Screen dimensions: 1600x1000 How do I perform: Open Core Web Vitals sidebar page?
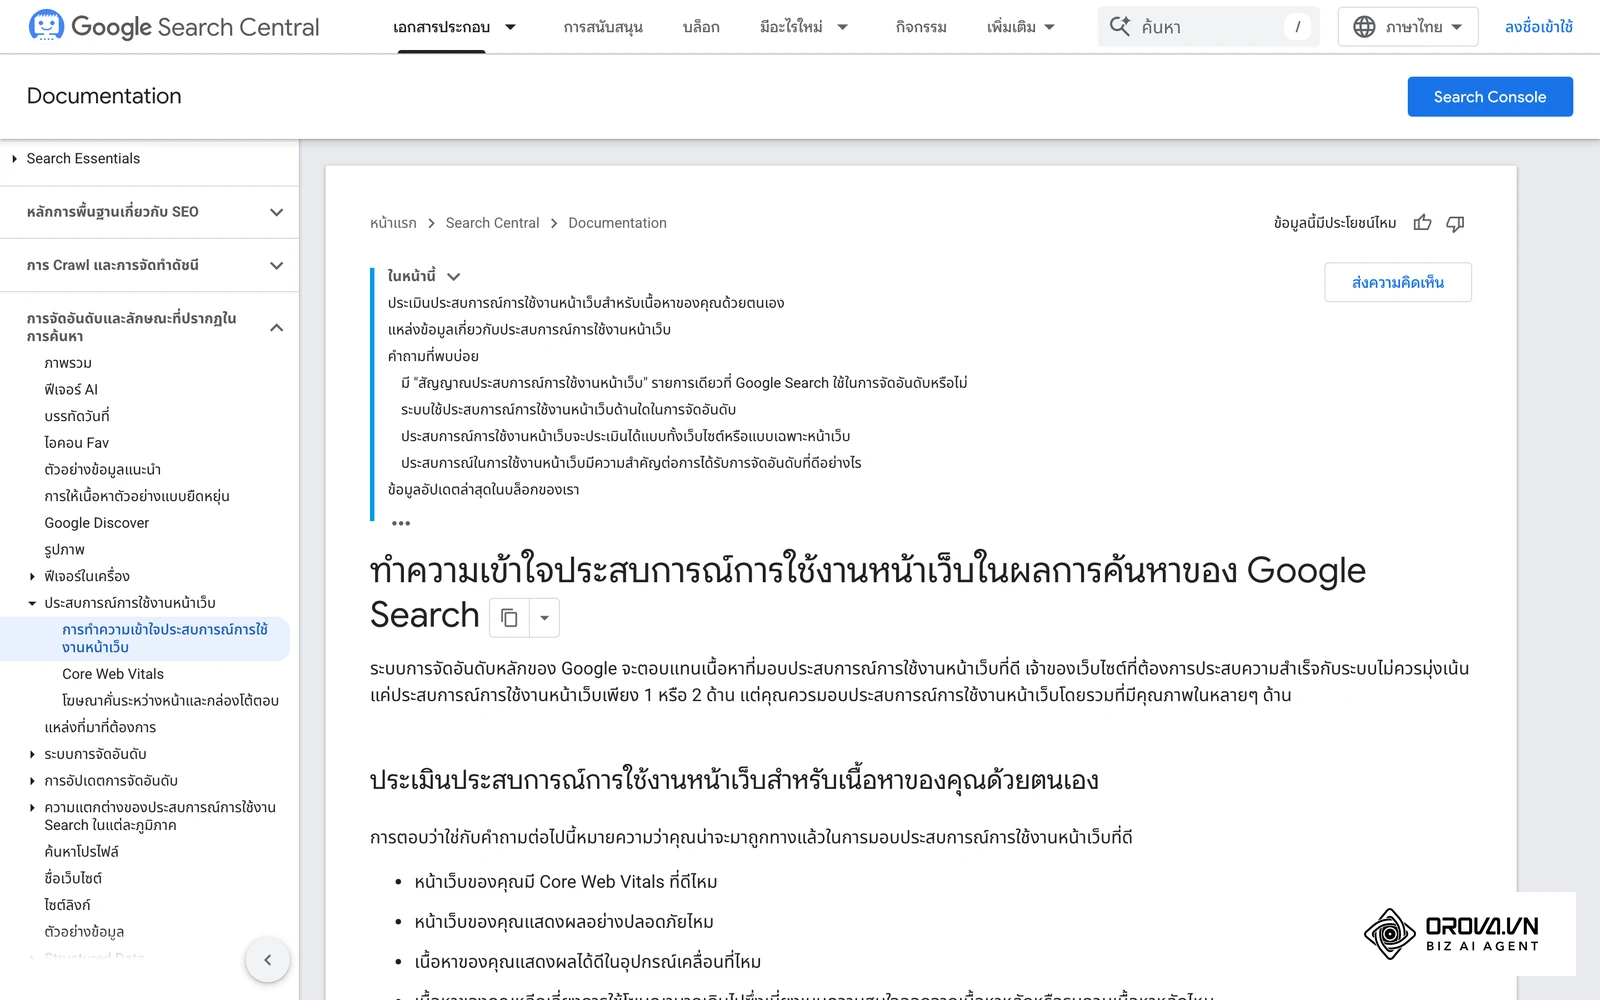[113, 674]
